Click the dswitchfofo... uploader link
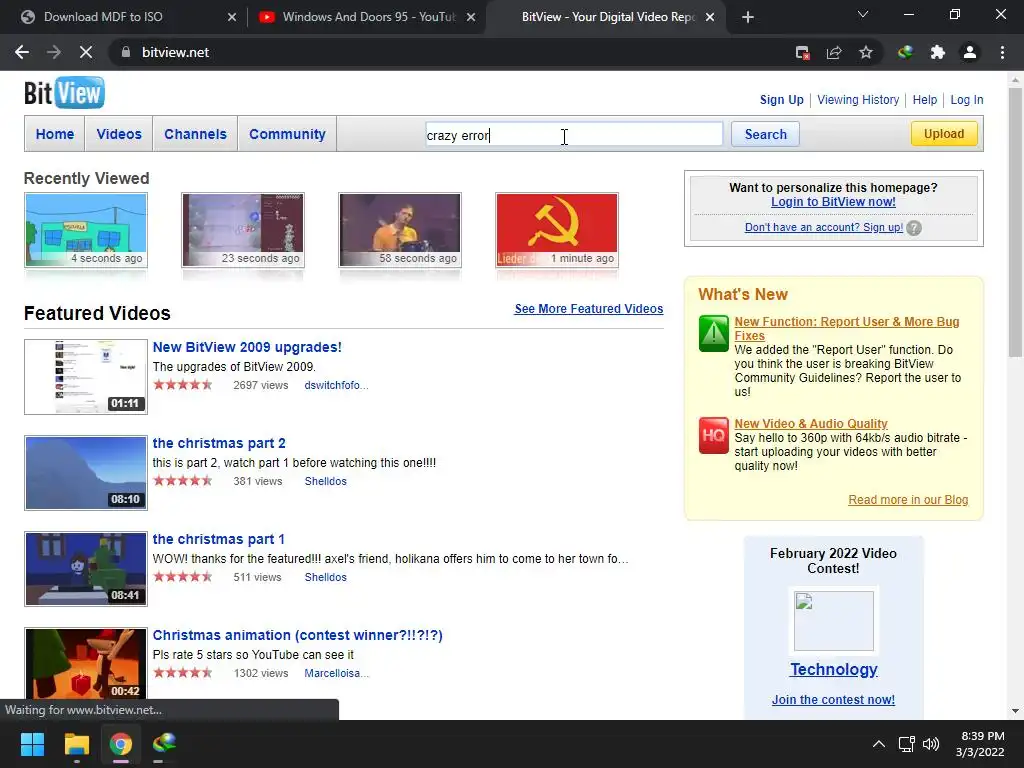 [336, 385]
